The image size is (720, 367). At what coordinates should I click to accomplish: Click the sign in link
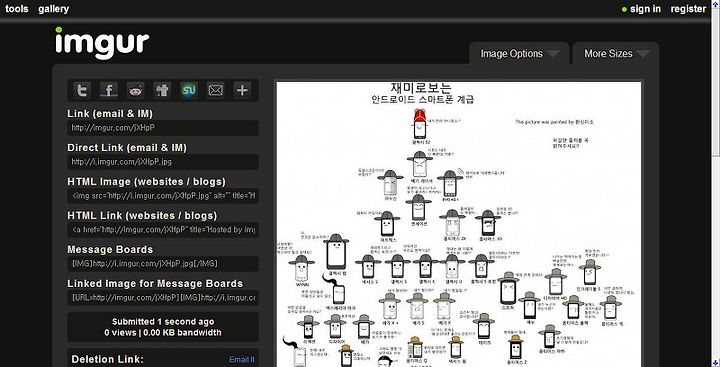click(x=645, y=9)
